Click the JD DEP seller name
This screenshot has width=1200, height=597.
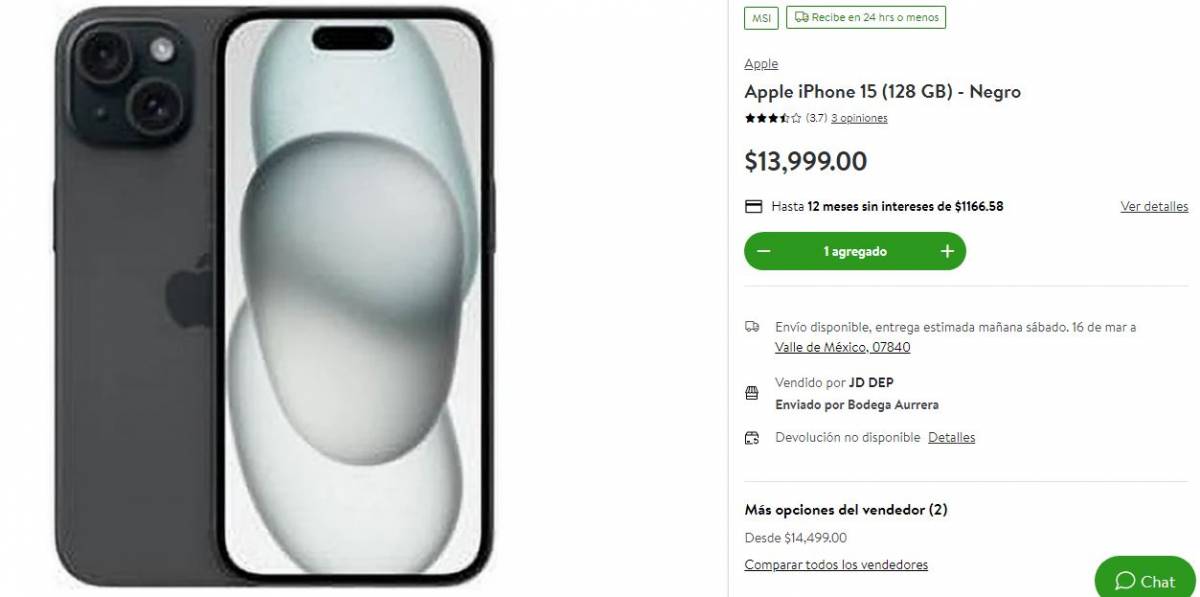pyautogui.click(x=869, y=383)
